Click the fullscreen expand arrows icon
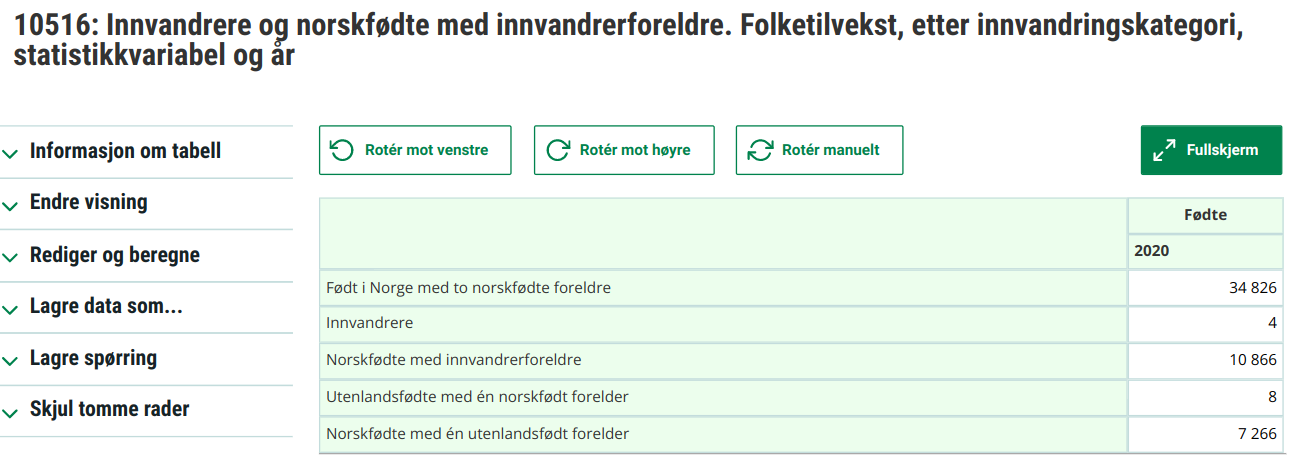 click(1164, 151)
